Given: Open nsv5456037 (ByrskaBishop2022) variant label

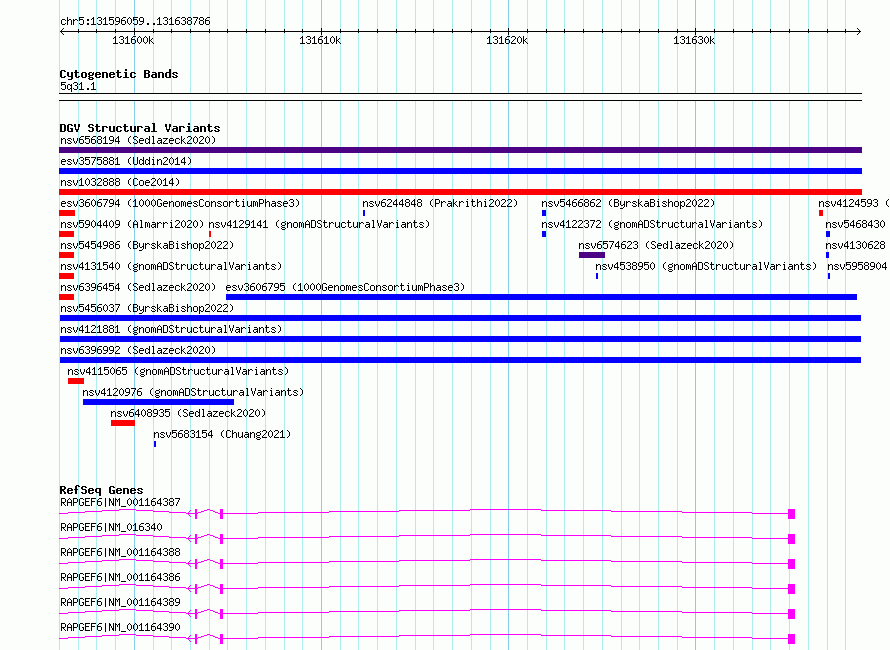Looking at the screenshot, I should coord(147,308).
